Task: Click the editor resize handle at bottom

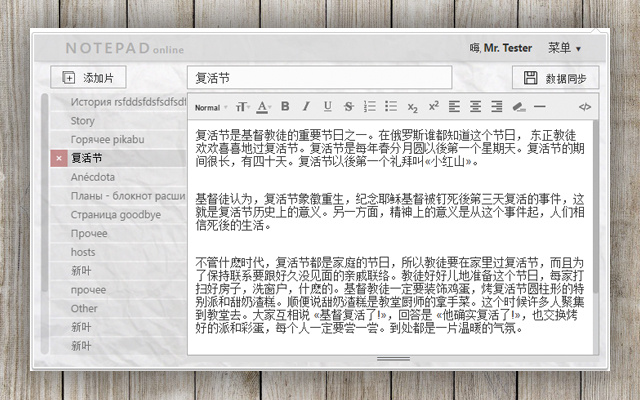Action: [x=393, y=359]
